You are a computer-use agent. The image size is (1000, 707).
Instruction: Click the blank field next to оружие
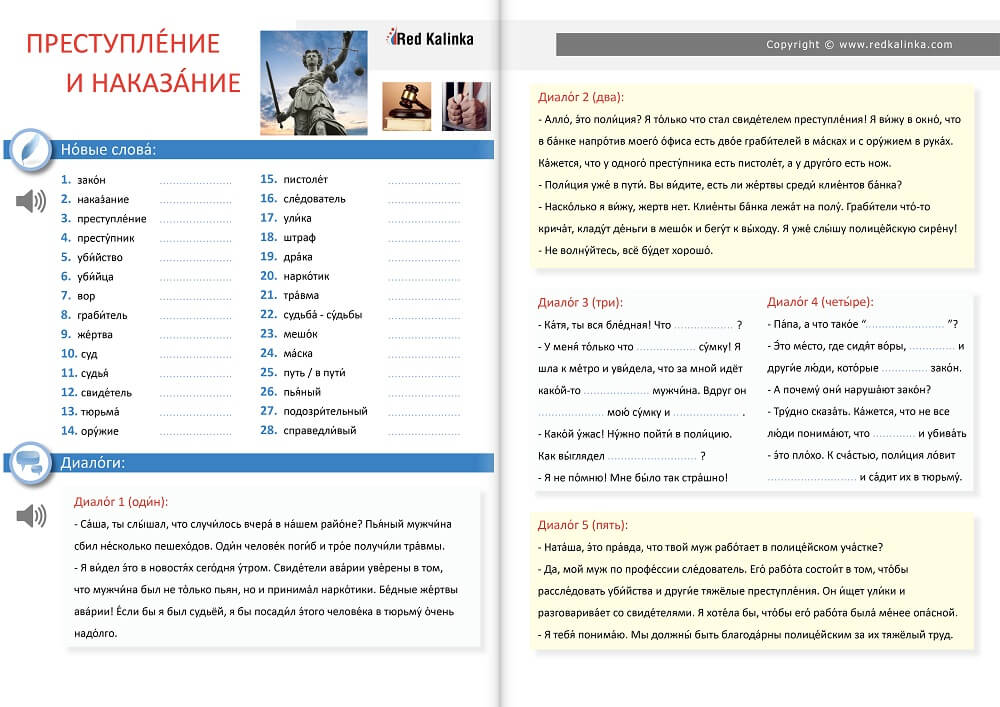(195, 431)
